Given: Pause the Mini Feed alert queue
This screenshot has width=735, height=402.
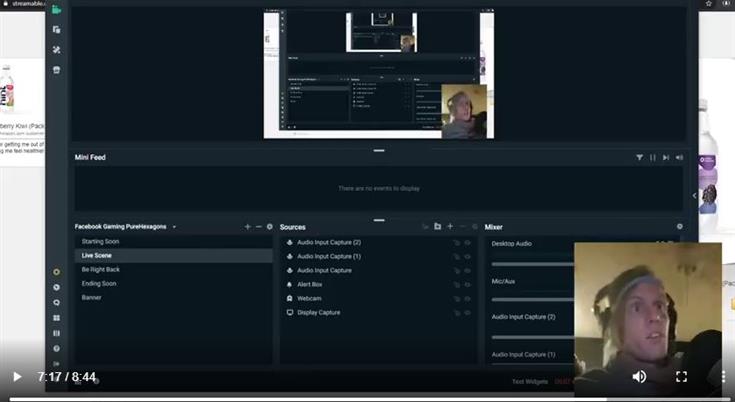Looking at the screenshot, I should point(652,157).
